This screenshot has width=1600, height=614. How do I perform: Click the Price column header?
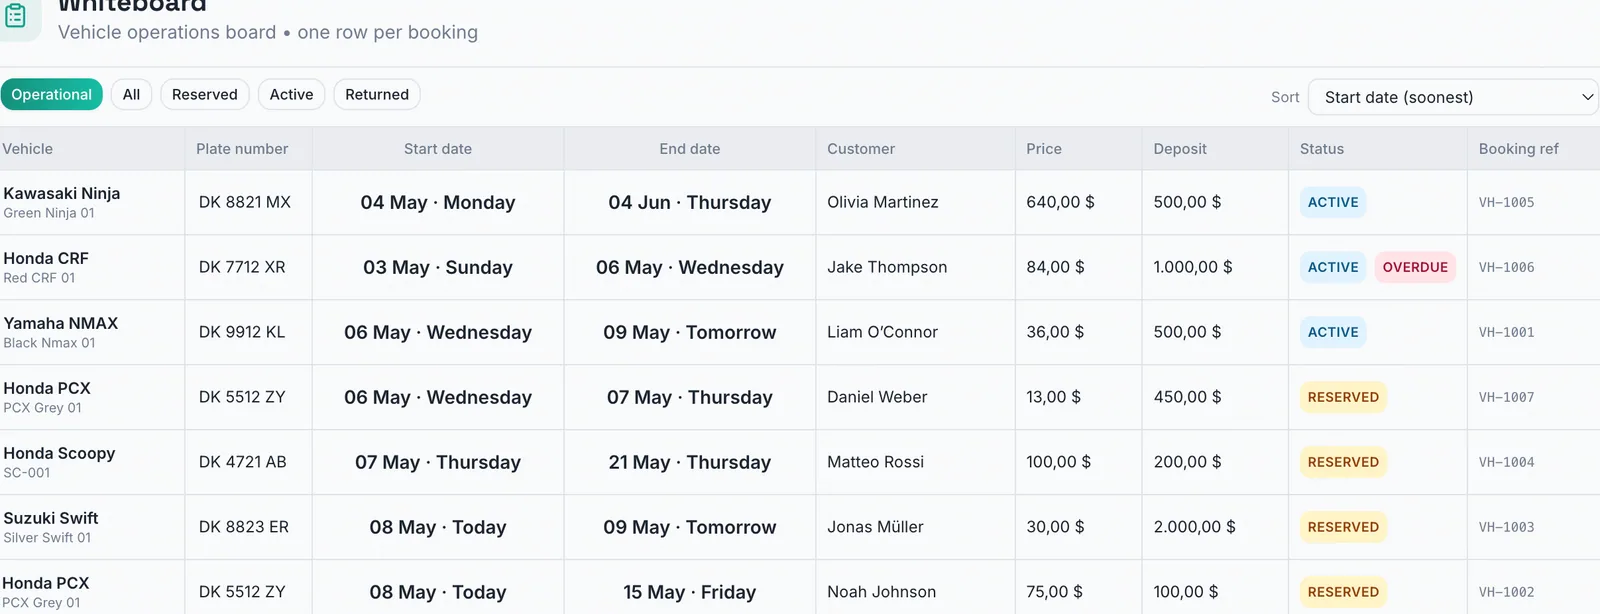pos(1044,149)
